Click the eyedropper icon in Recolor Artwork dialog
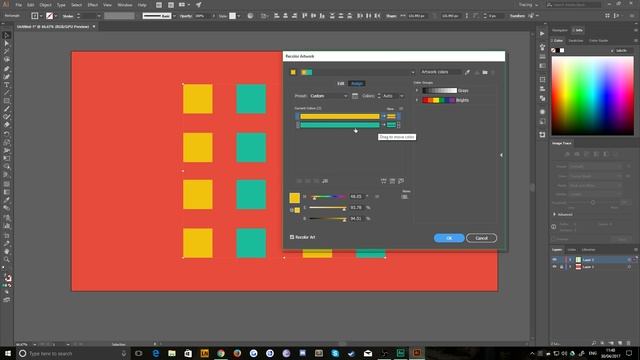This screenshot has width=640, height=360. pyautogui.click(x=467, y=72)
